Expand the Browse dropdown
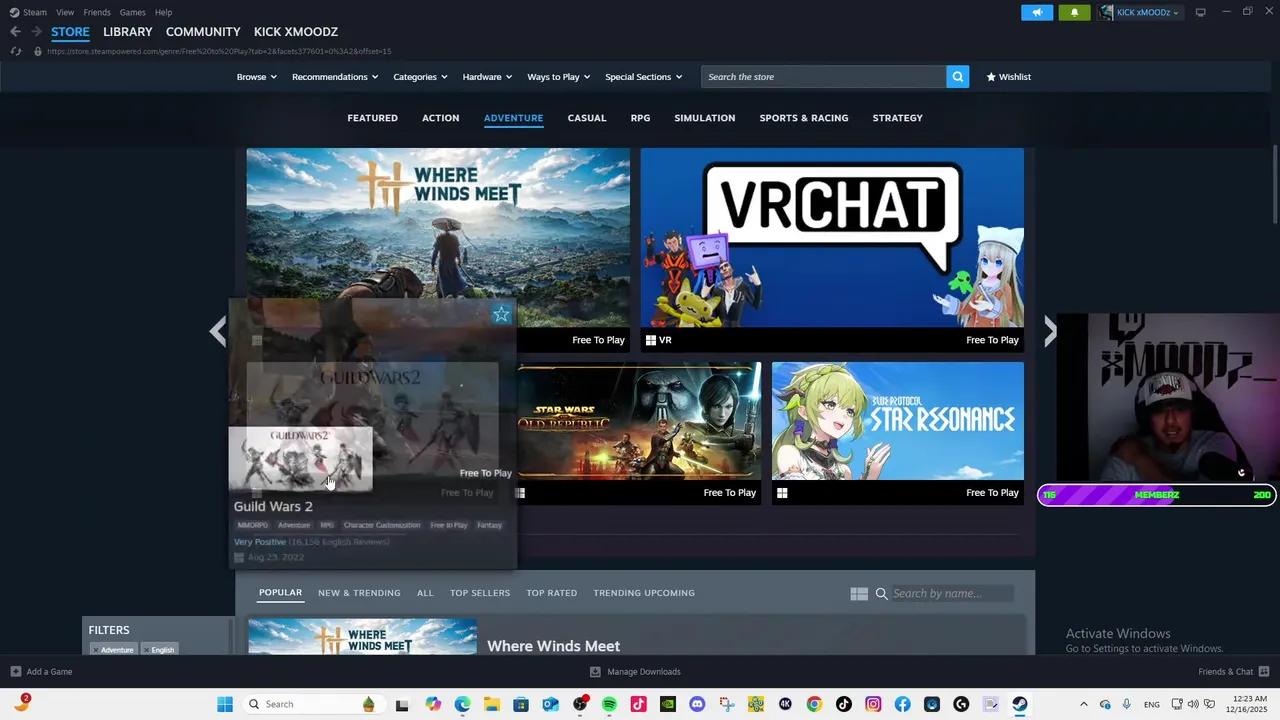The height and width of the screenshot is (720, 1280). click(x=257, y=77)
